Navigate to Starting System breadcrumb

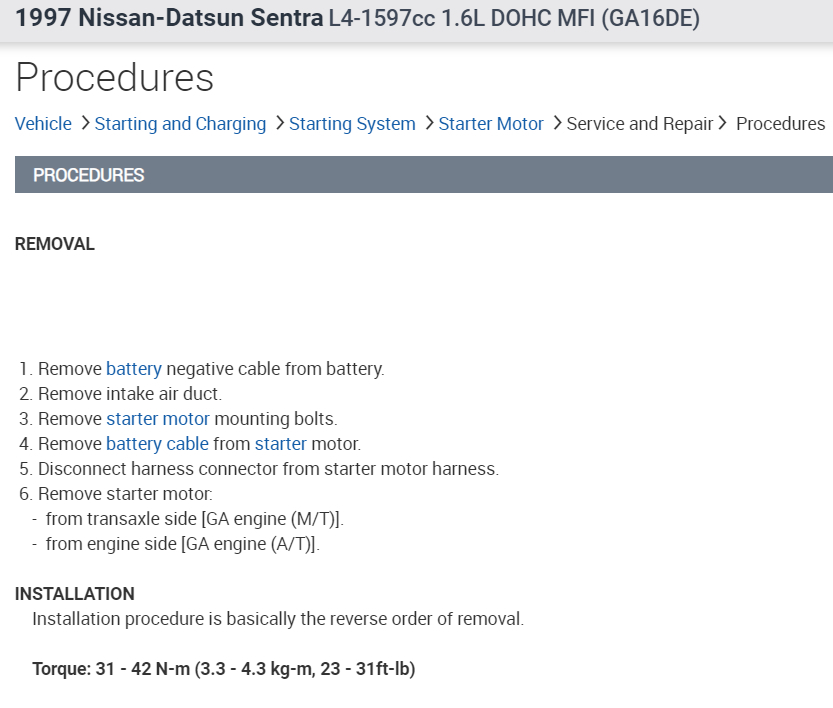point(352,124)
